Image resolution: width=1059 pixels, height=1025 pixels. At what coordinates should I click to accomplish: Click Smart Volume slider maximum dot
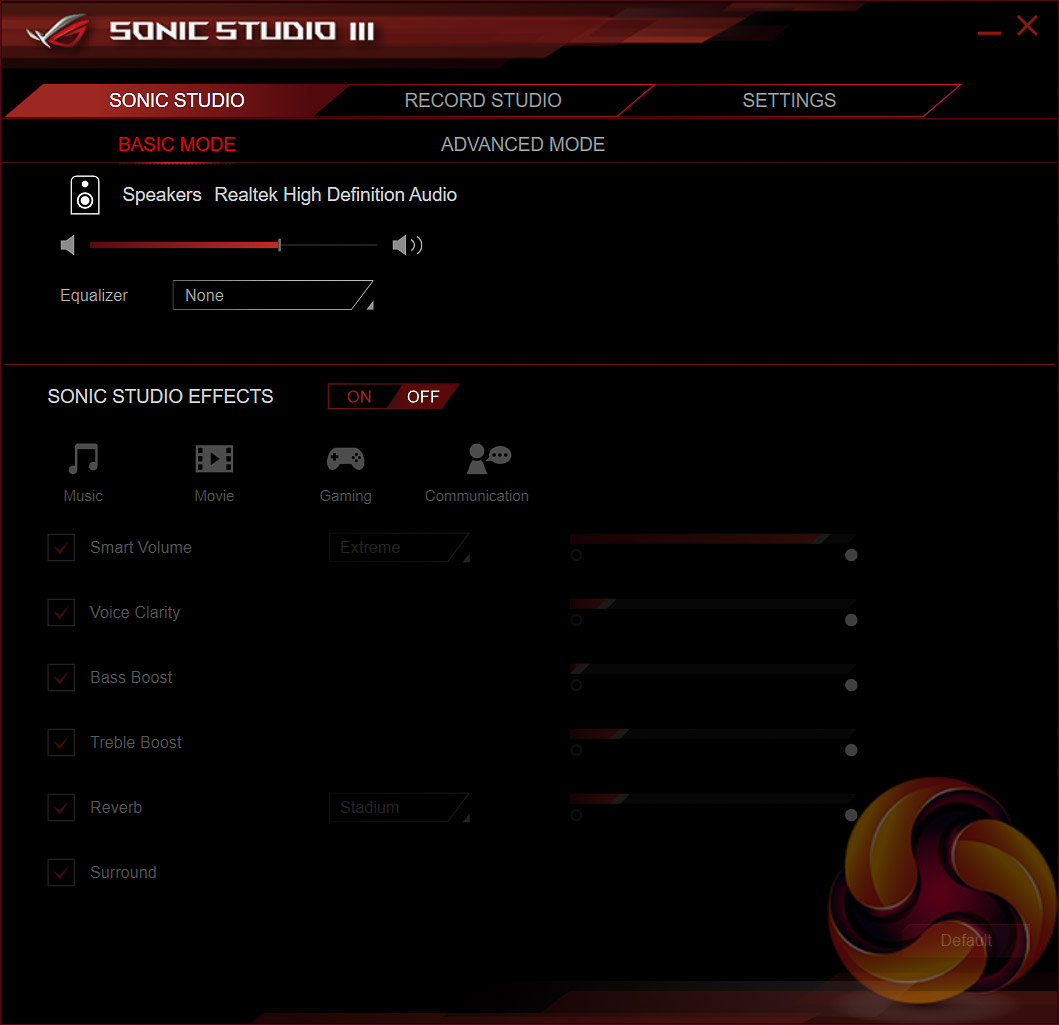pyautogui.click(x=851, y=555)
